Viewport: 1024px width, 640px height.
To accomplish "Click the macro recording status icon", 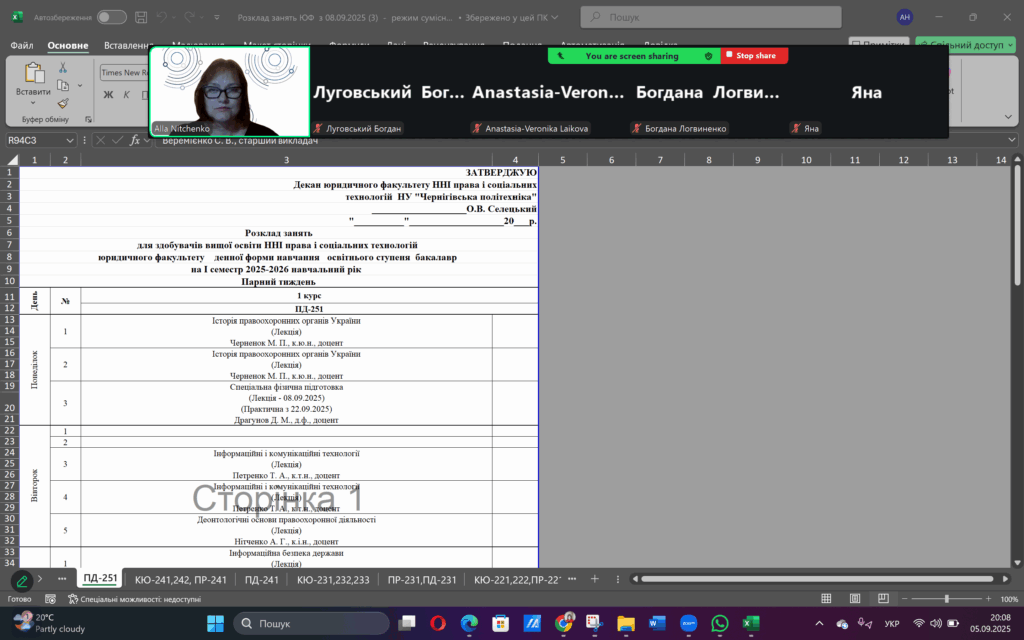I will tap(50, 599).
